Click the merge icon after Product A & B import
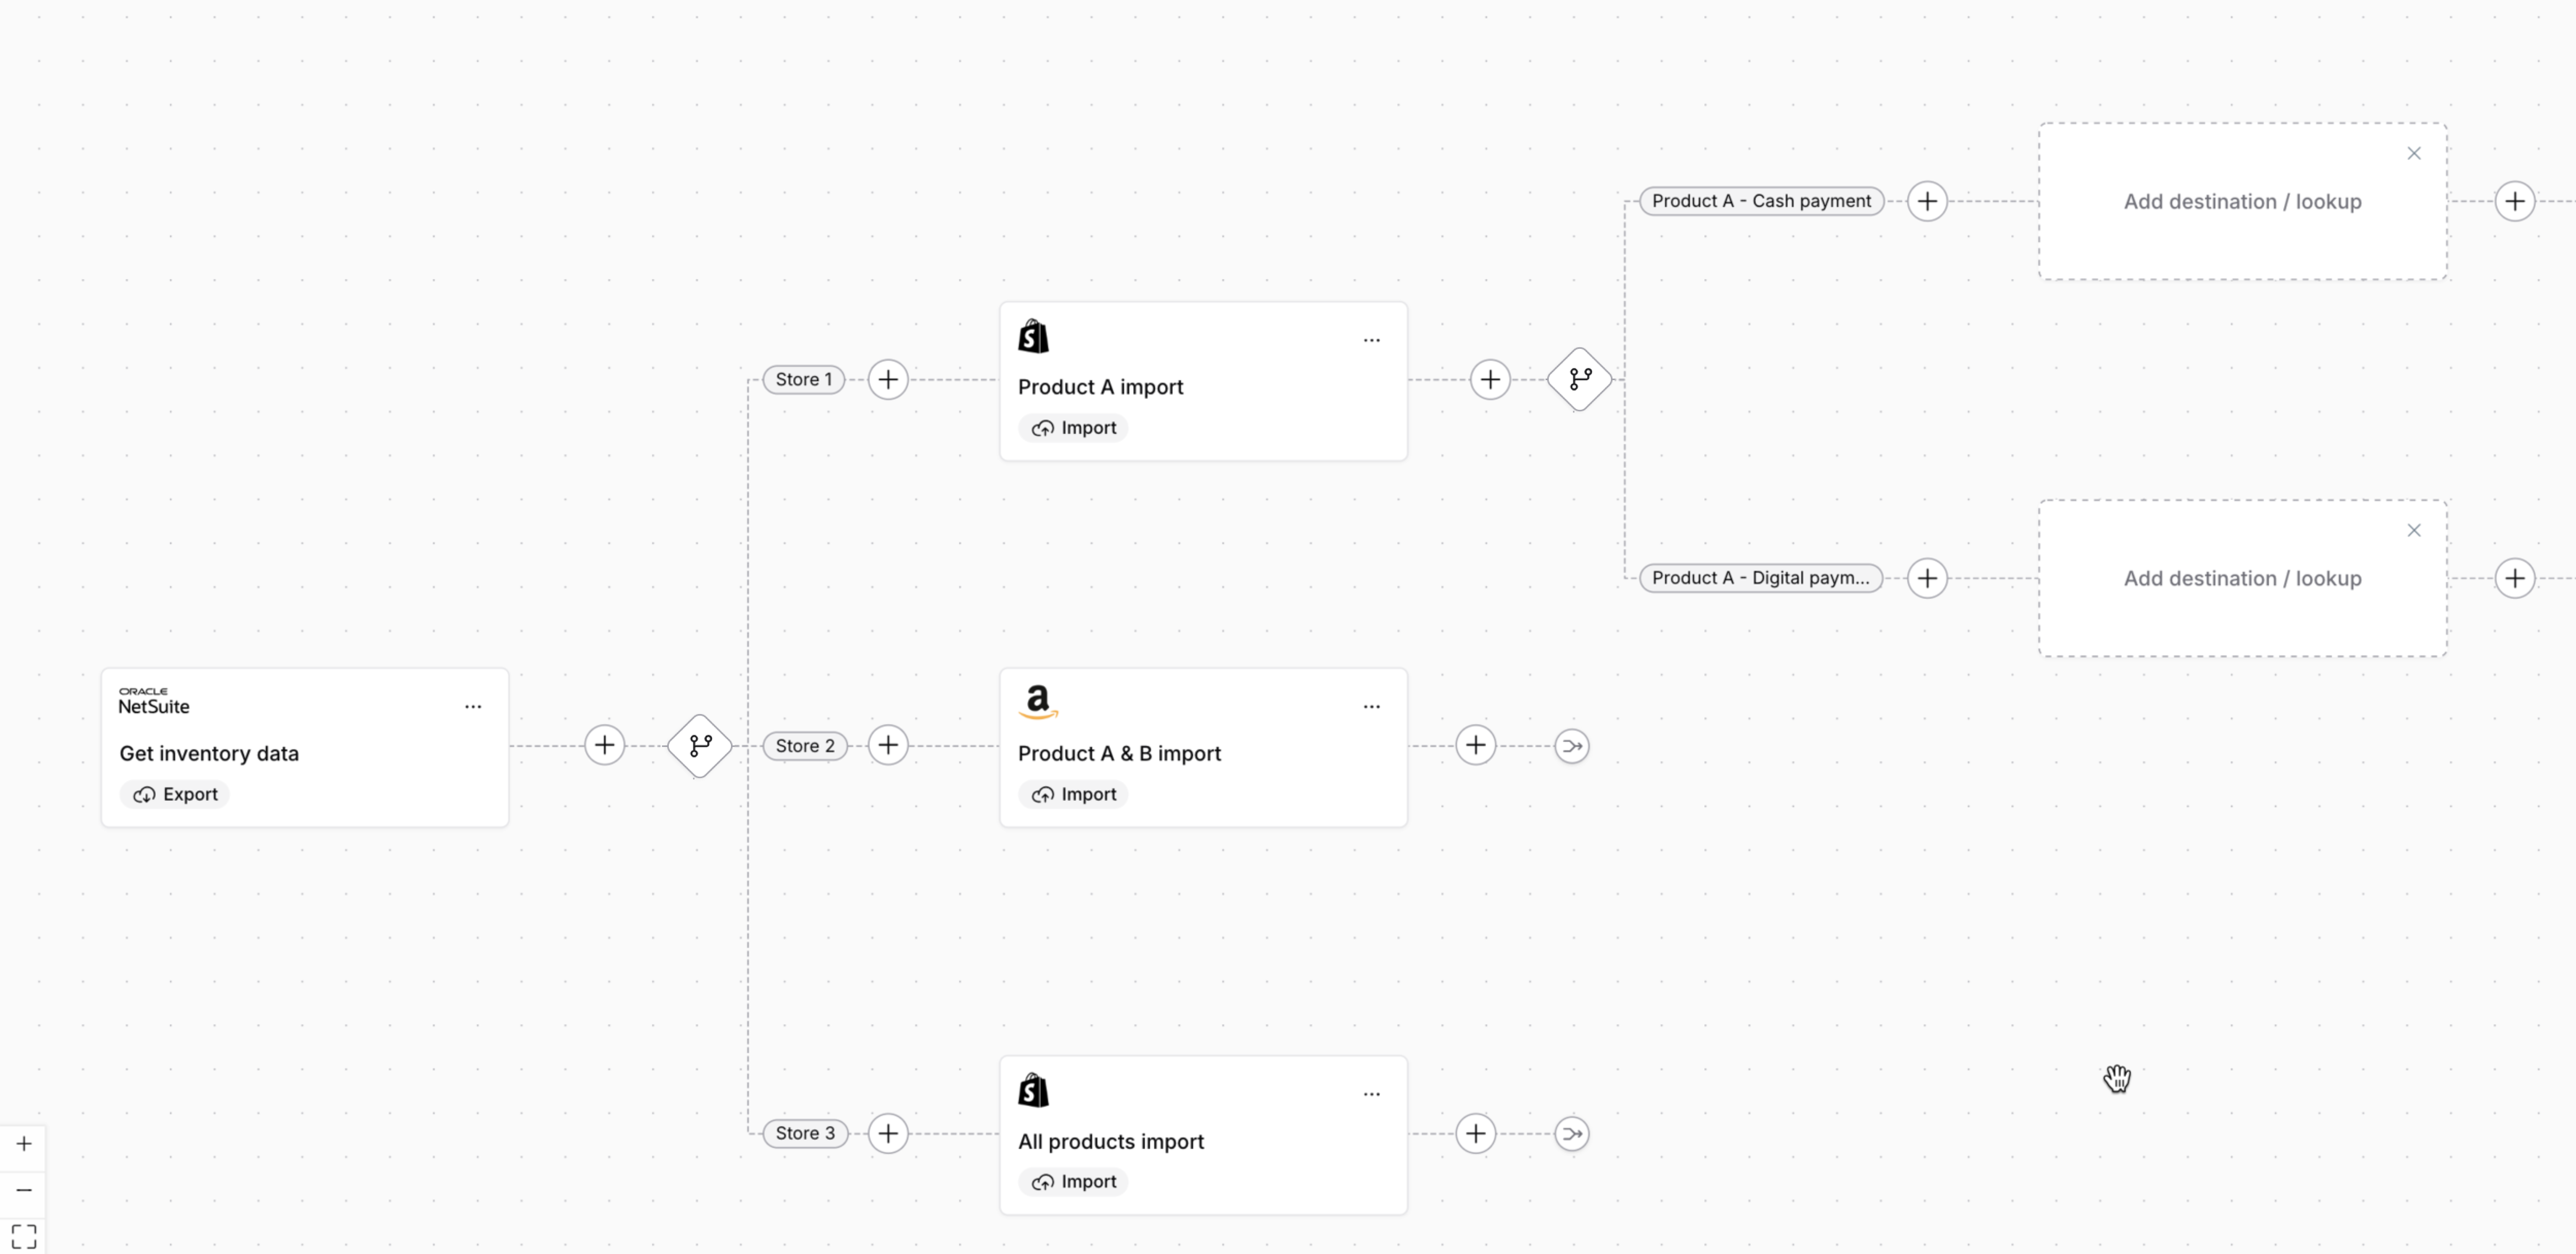 [1572, 746]
